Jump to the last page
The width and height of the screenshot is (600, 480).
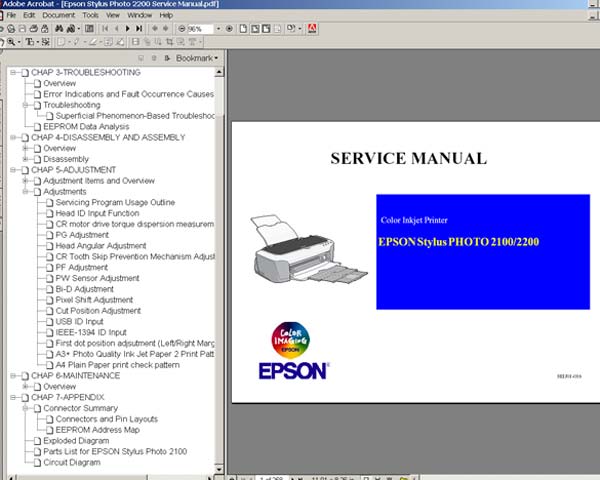[x=139, y=29]
